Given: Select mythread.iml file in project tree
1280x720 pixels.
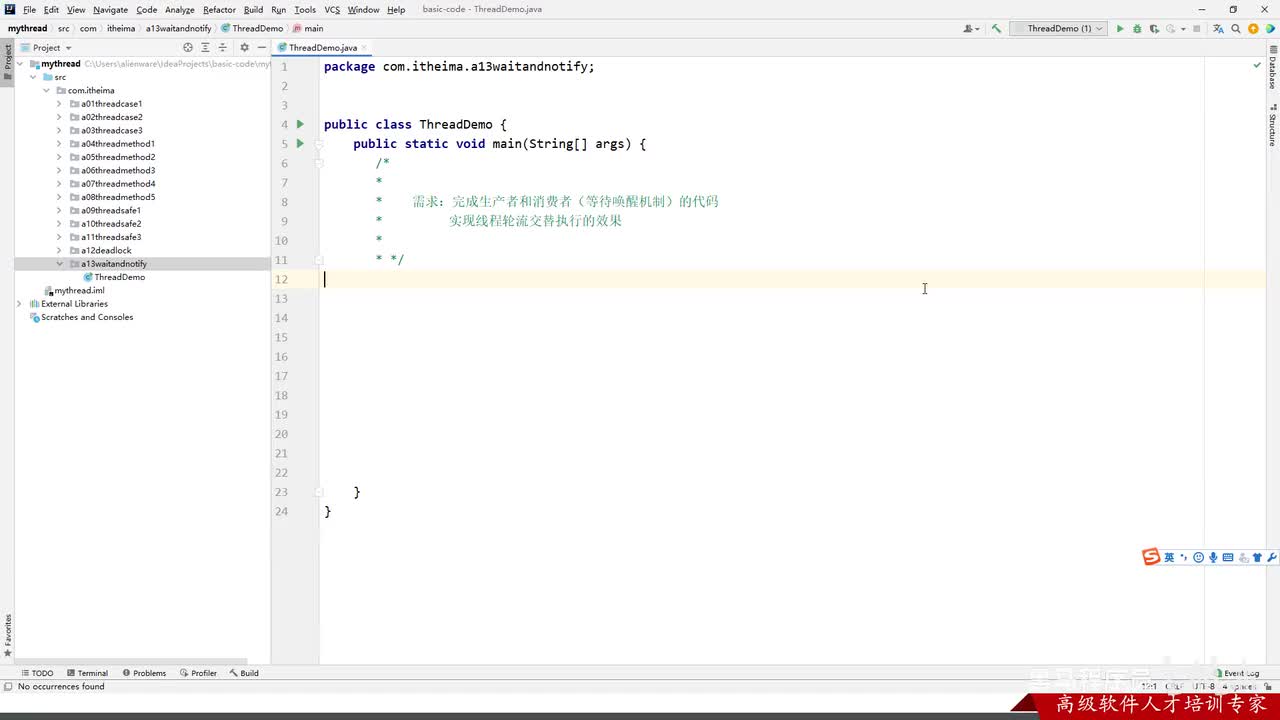Looking at the screenshot, I should pos(79,291).
